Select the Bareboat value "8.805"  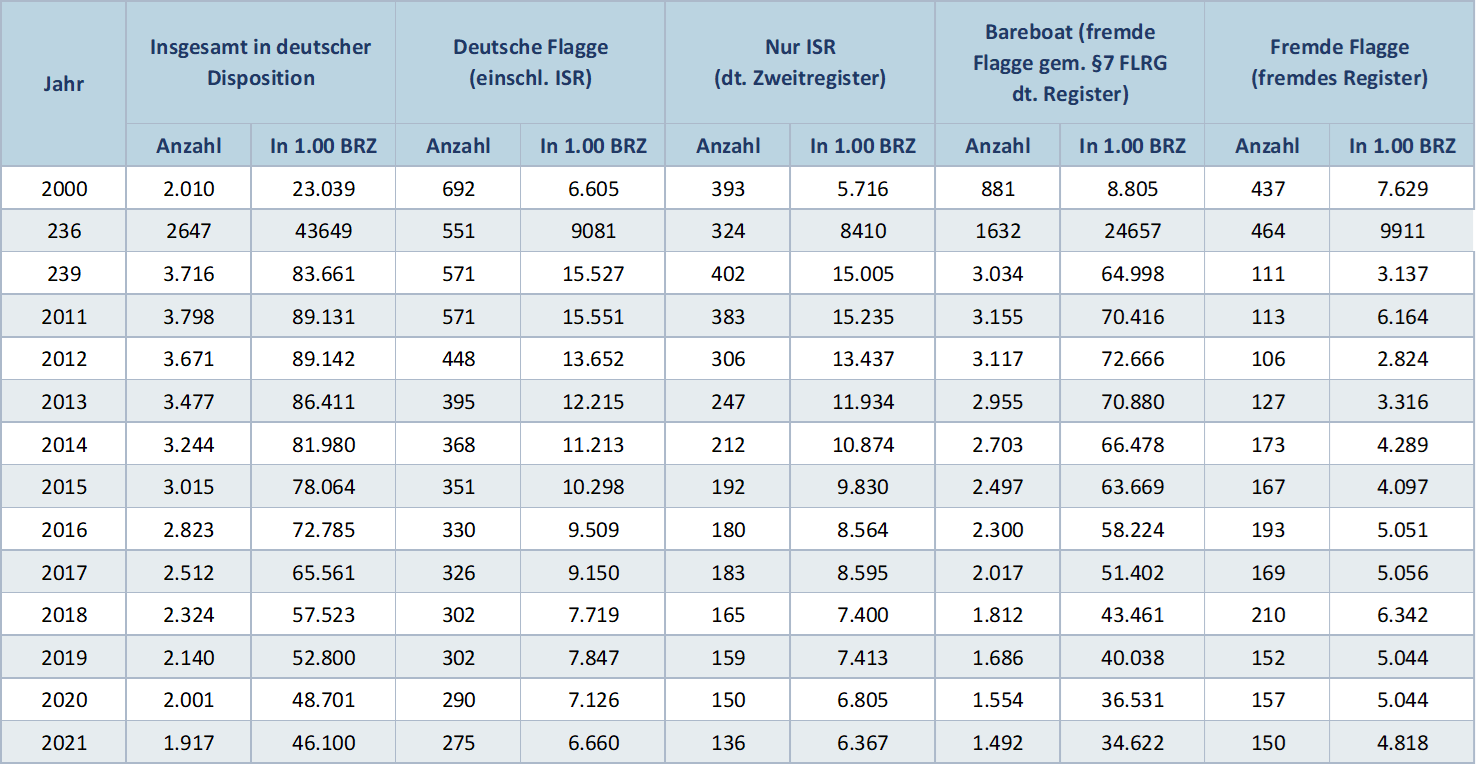(1133, 189)
